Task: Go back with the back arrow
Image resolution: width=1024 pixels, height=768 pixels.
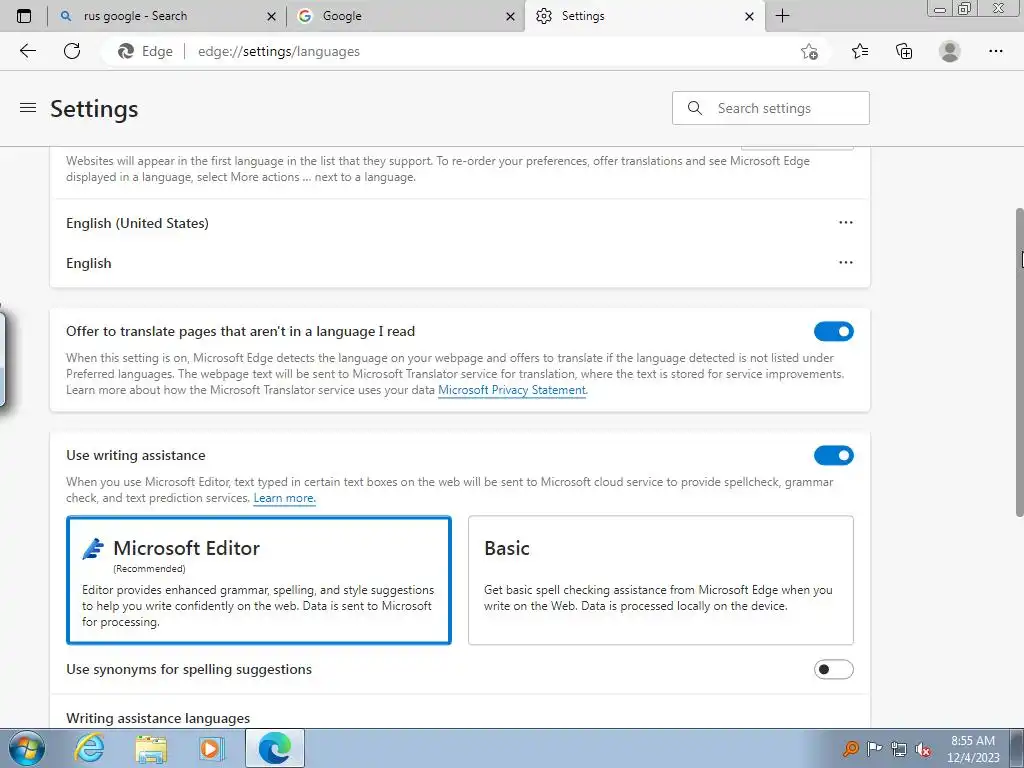Action: coord(27,51)
